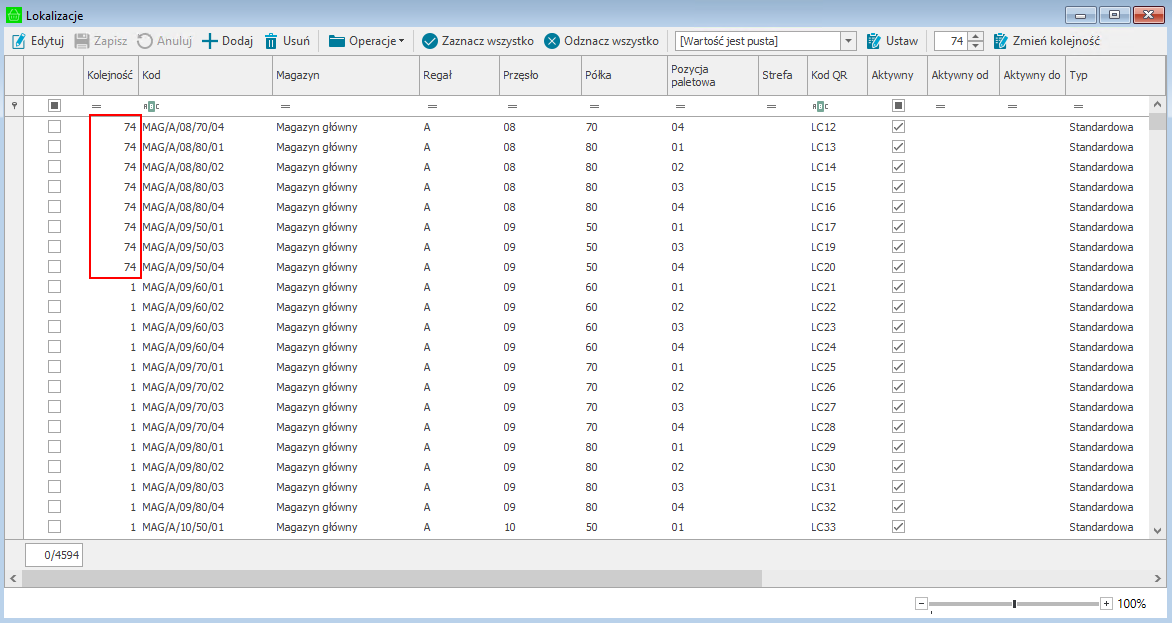Increase the order number spinner value

click(x=976, y=36)
